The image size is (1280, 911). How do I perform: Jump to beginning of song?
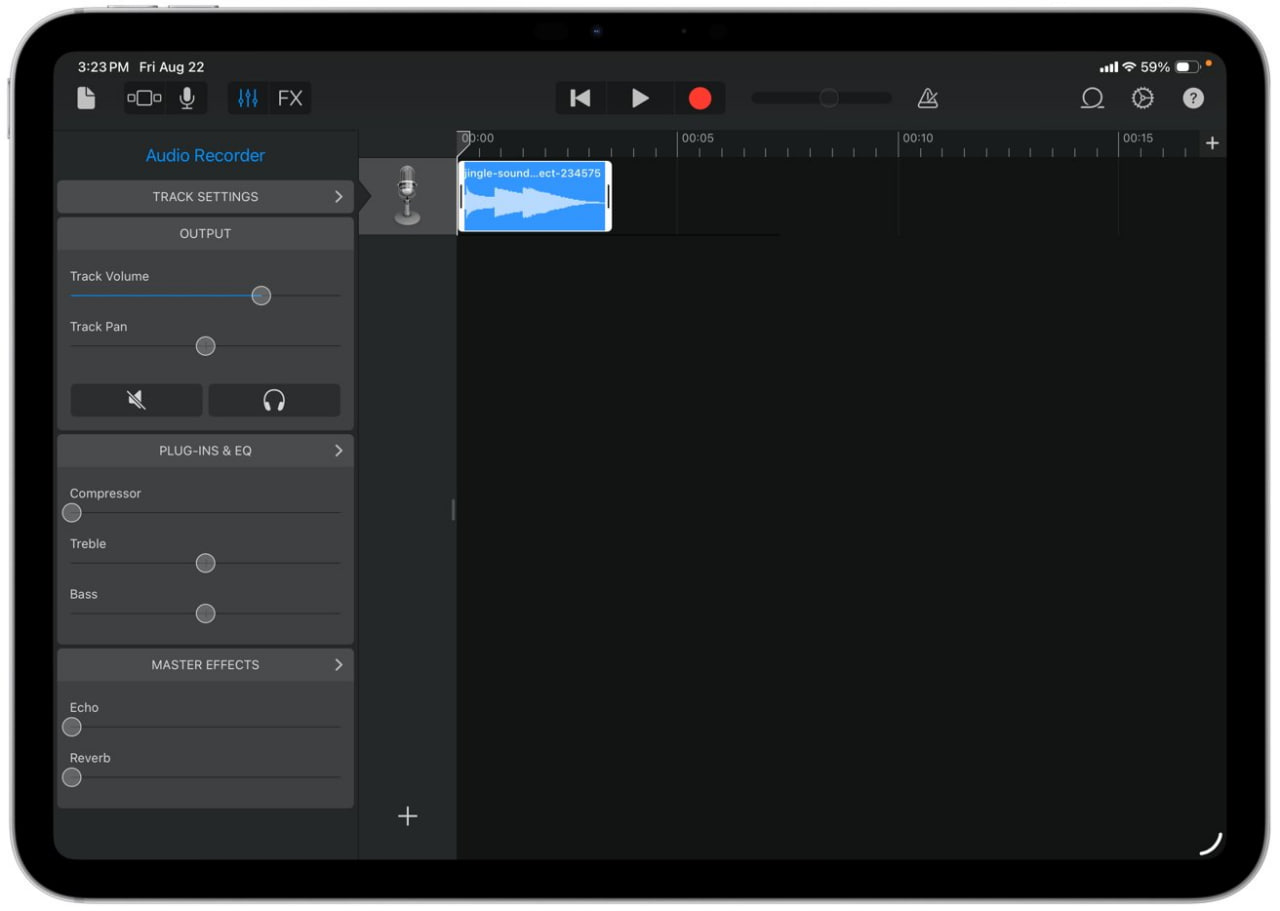(580, 98)
